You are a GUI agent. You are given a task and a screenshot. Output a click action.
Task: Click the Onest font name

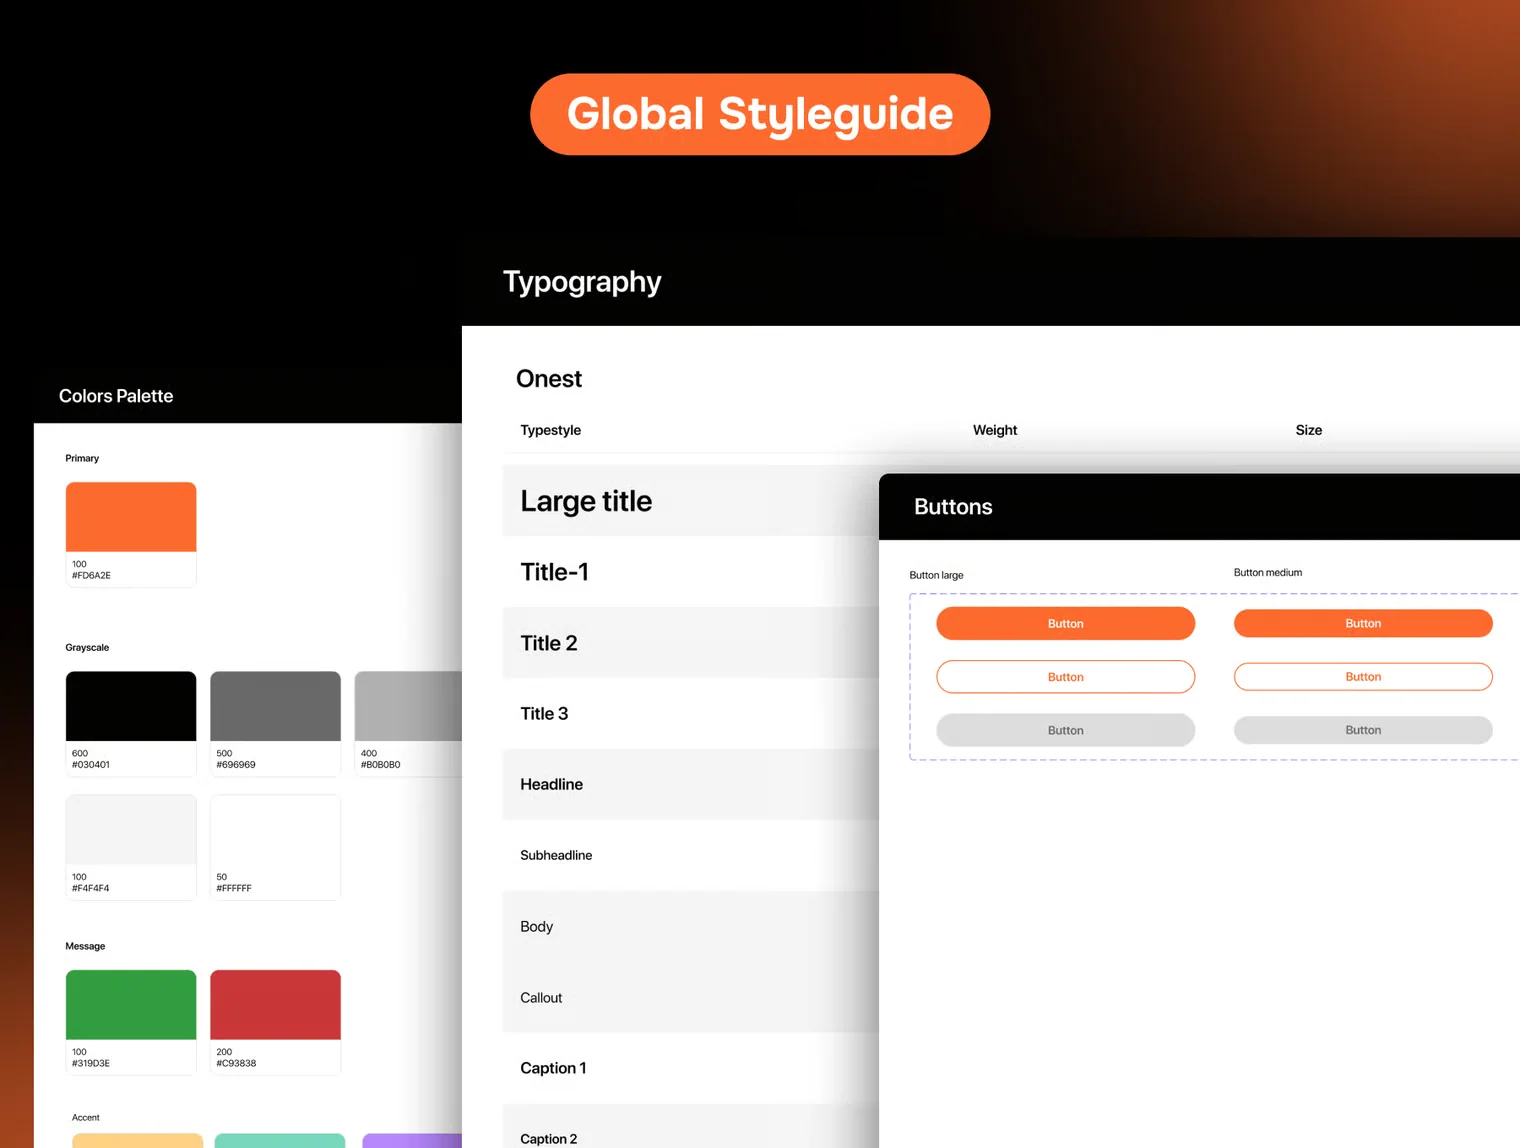[x=549, y=379]
